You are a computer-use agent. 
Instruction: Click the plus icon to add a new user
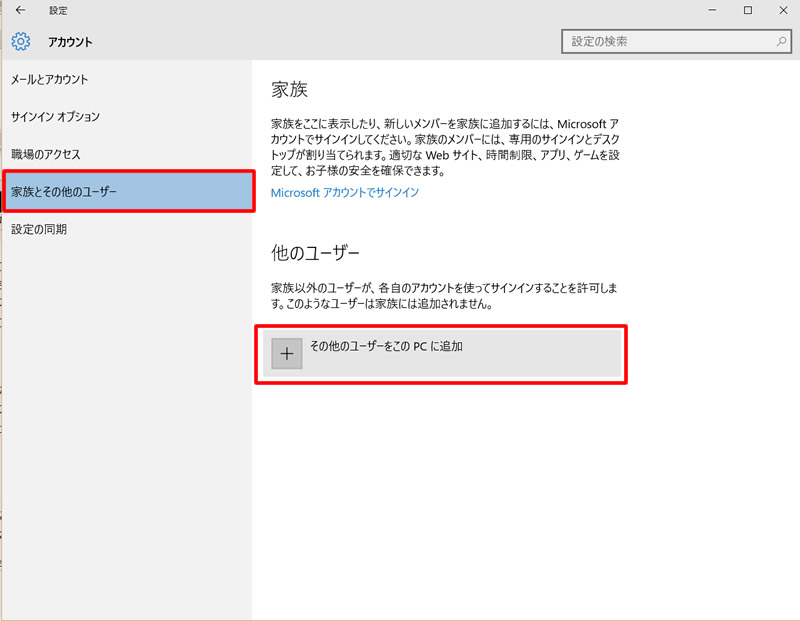pos(287,353)
